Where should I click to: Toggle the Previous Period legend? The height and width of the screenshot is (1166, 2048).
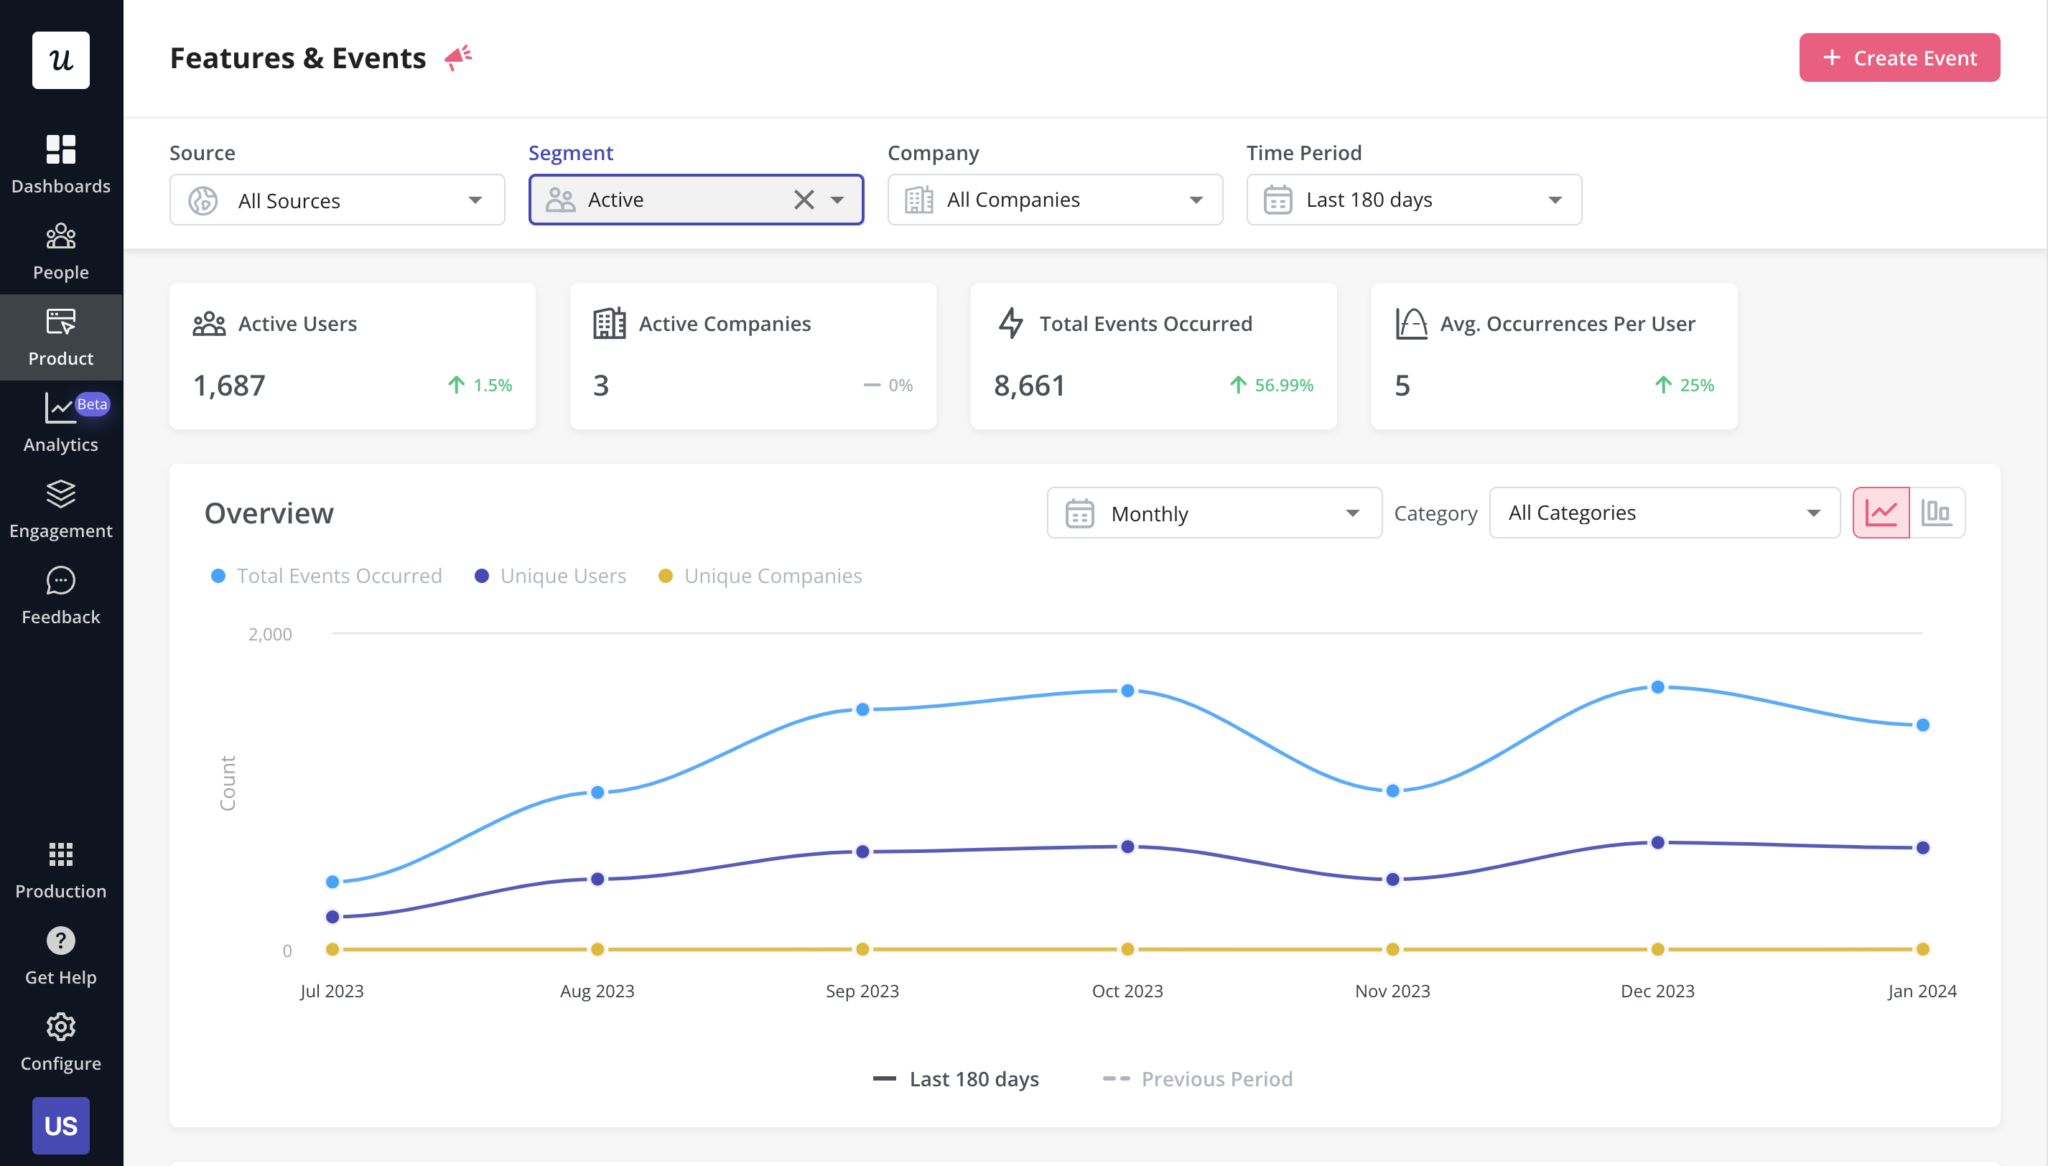[1198, 1079]
